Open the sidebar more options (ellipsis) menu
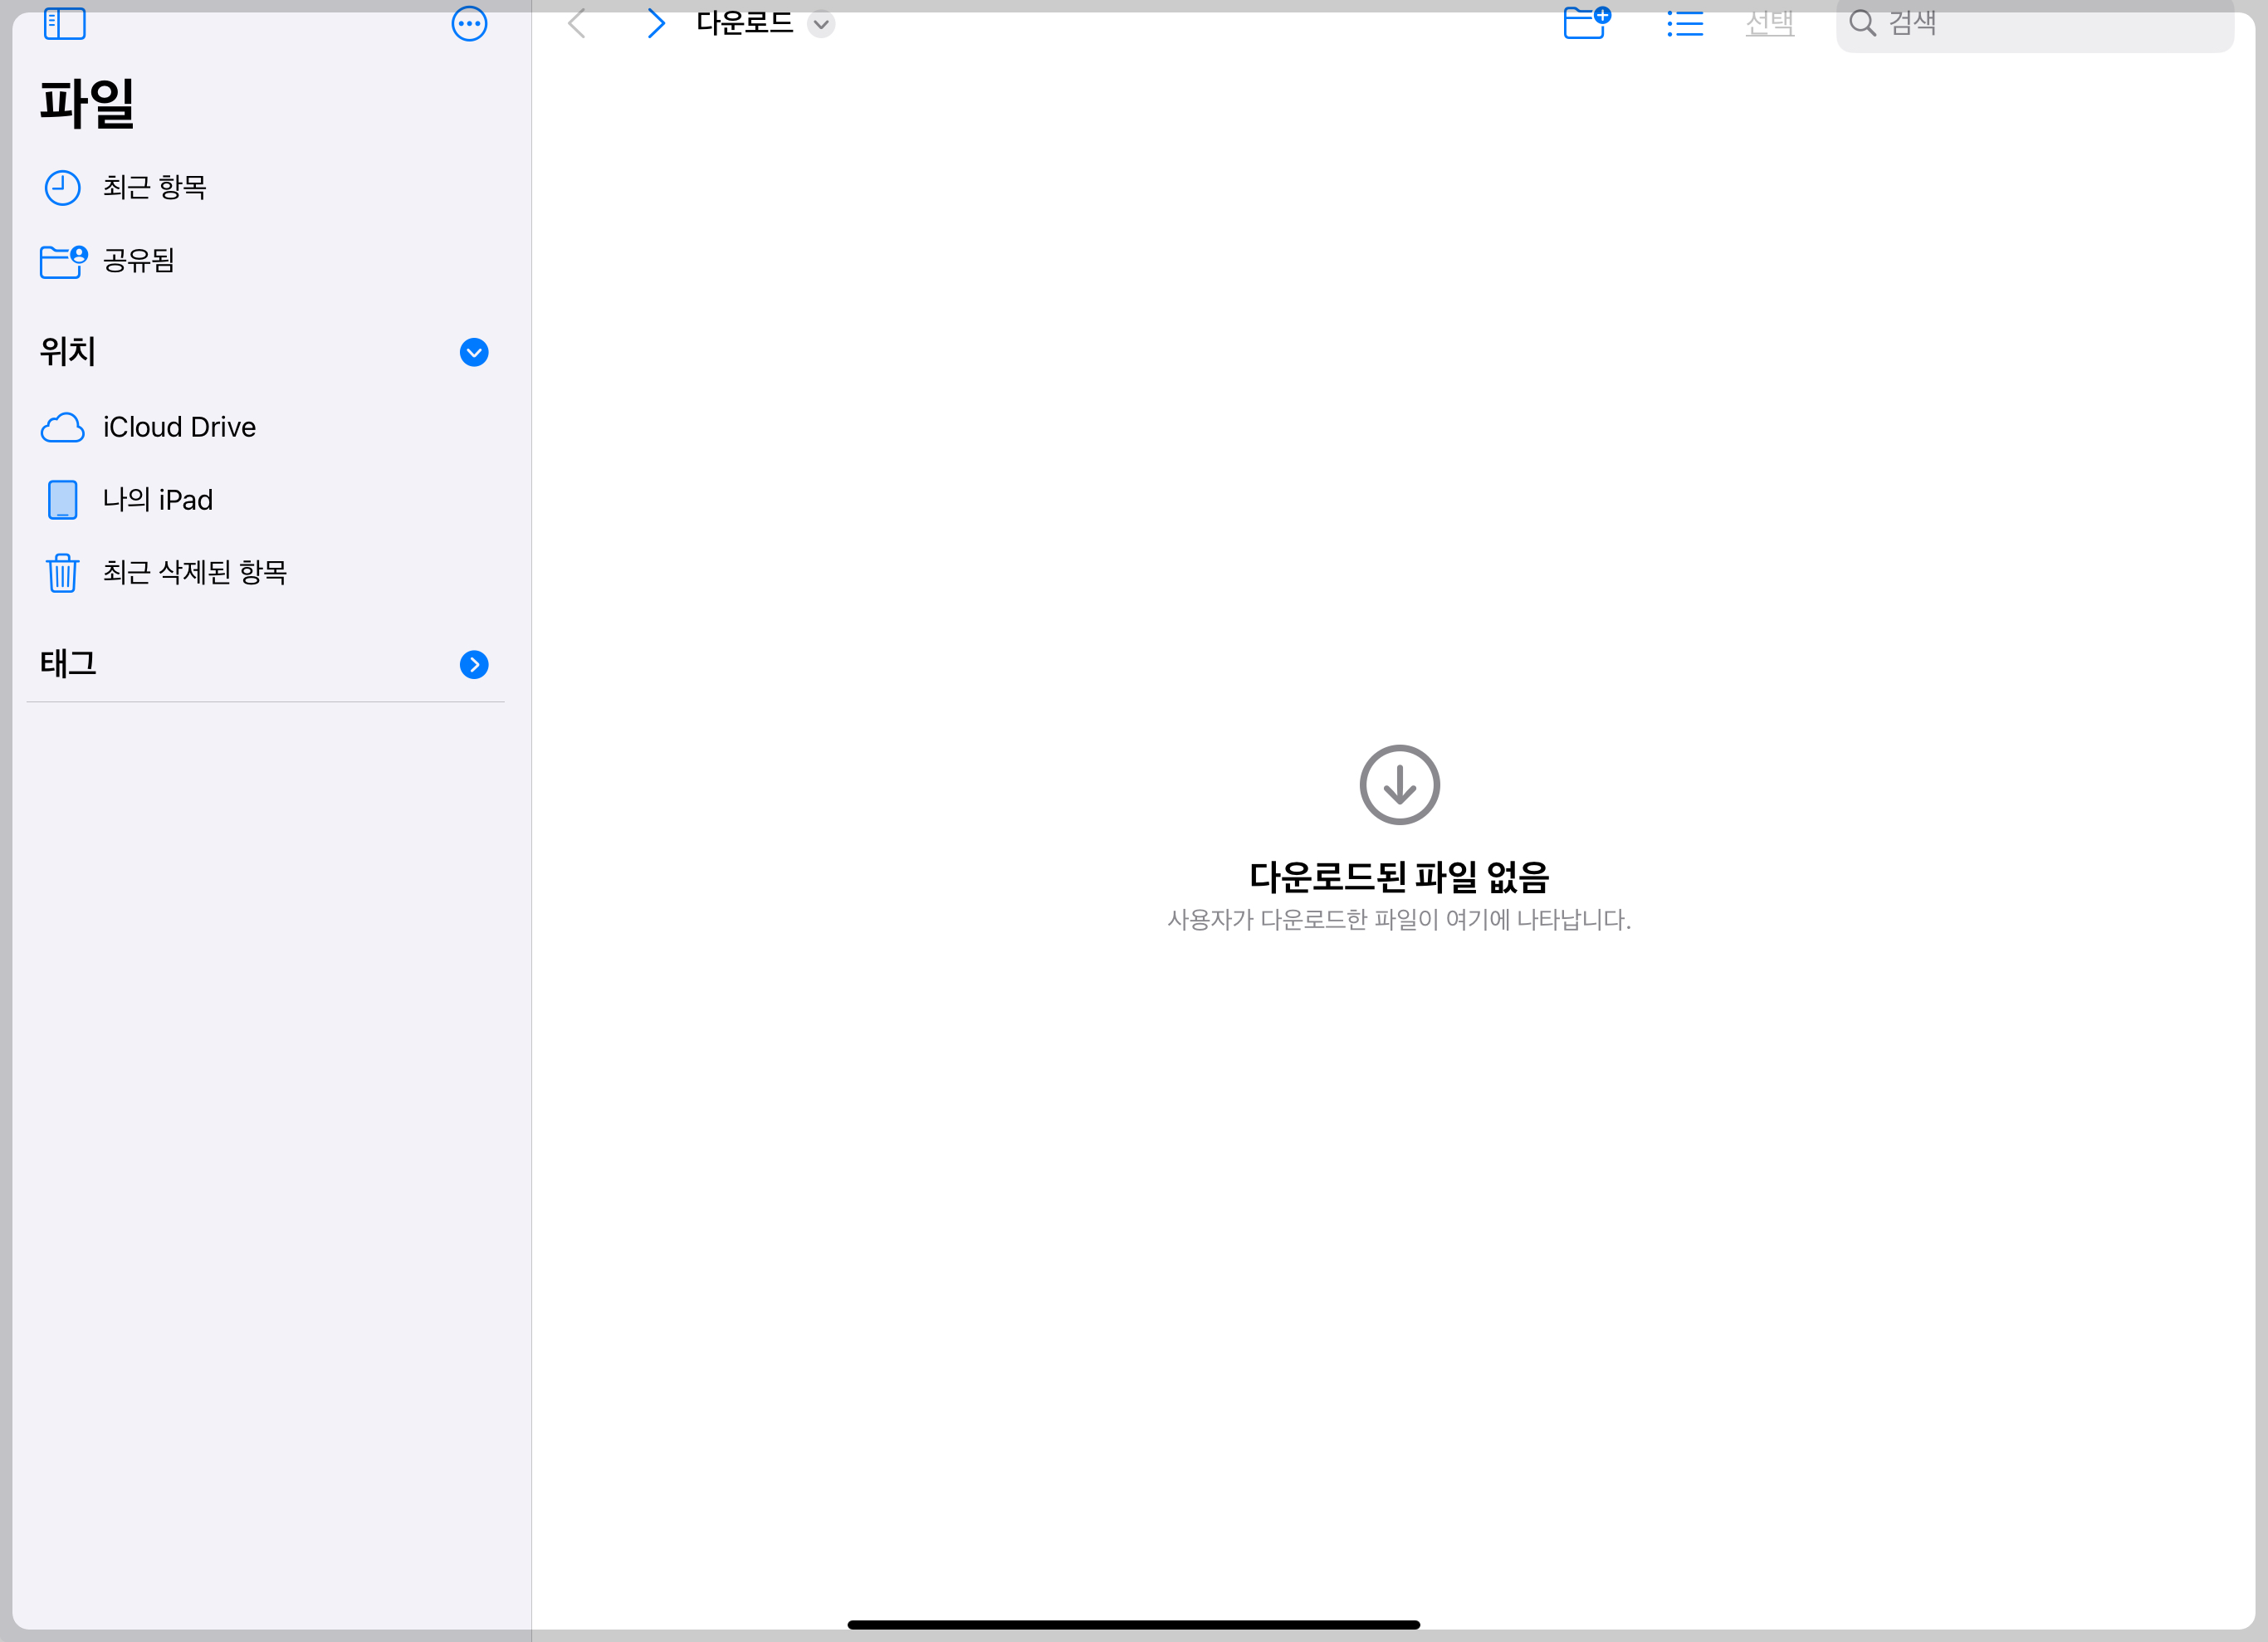 (x=469, y=23)
